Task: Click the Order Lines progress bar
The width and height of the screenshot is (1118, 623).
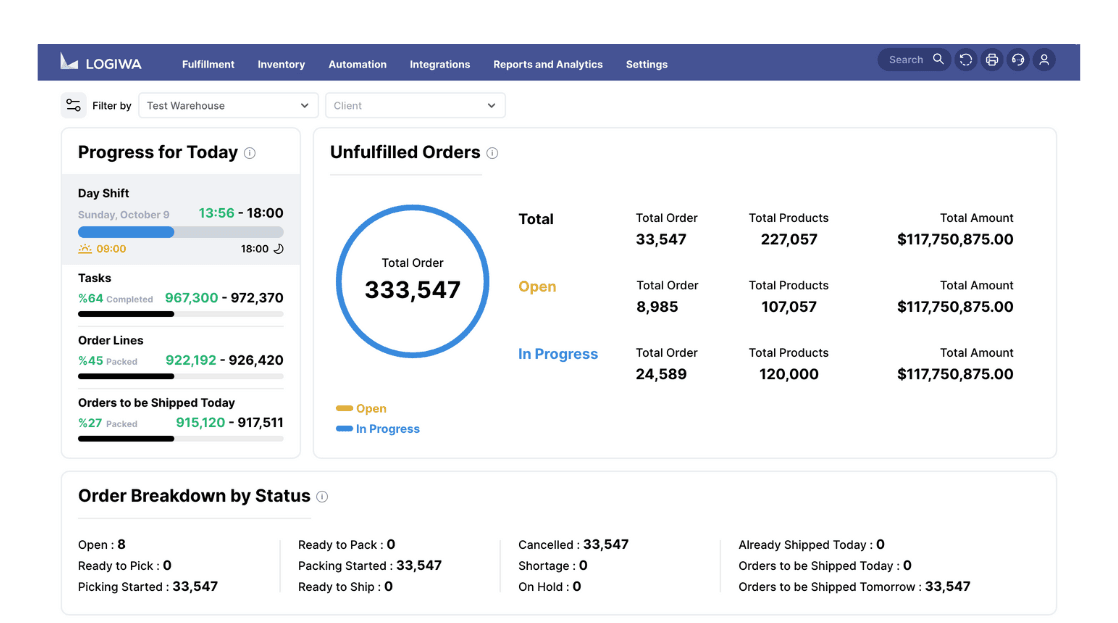Action: pos(180,376)
